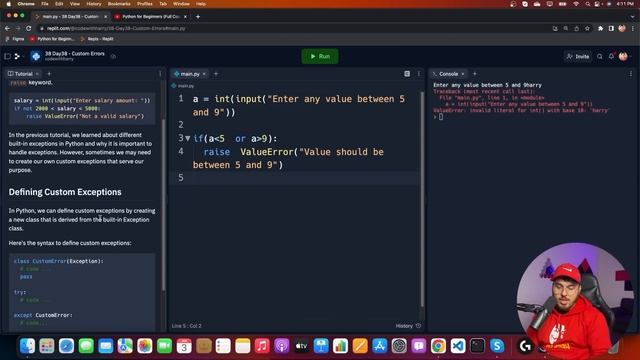This screenshot has width=640, height=360.
Task: Open the Window menu
Action: coord(181,4)
